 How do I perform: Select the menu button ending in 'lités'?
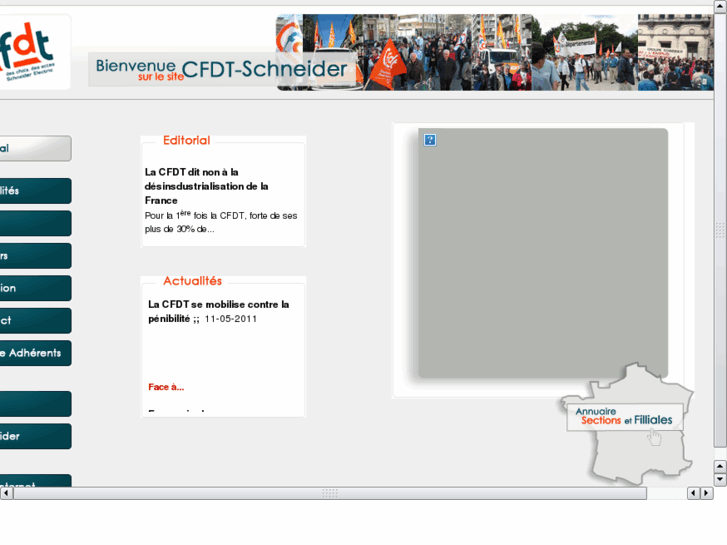point(35,191)
